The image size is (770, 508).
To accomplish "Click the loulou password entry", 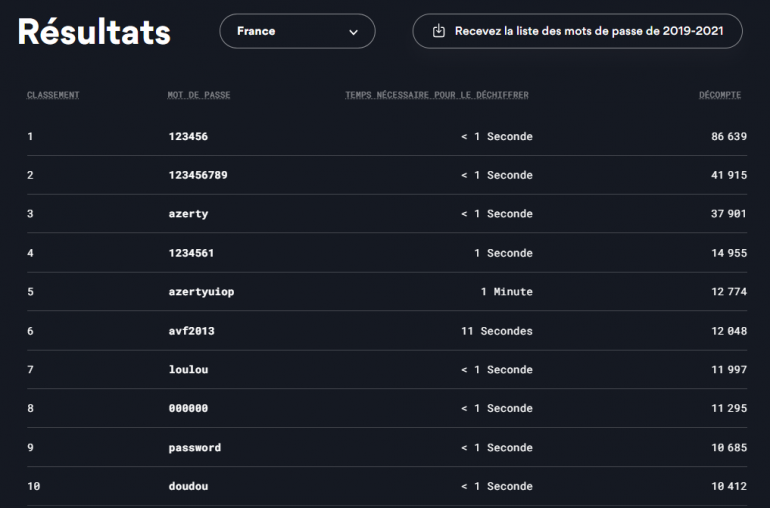I will pyautogui.click(x=188, y=370).
